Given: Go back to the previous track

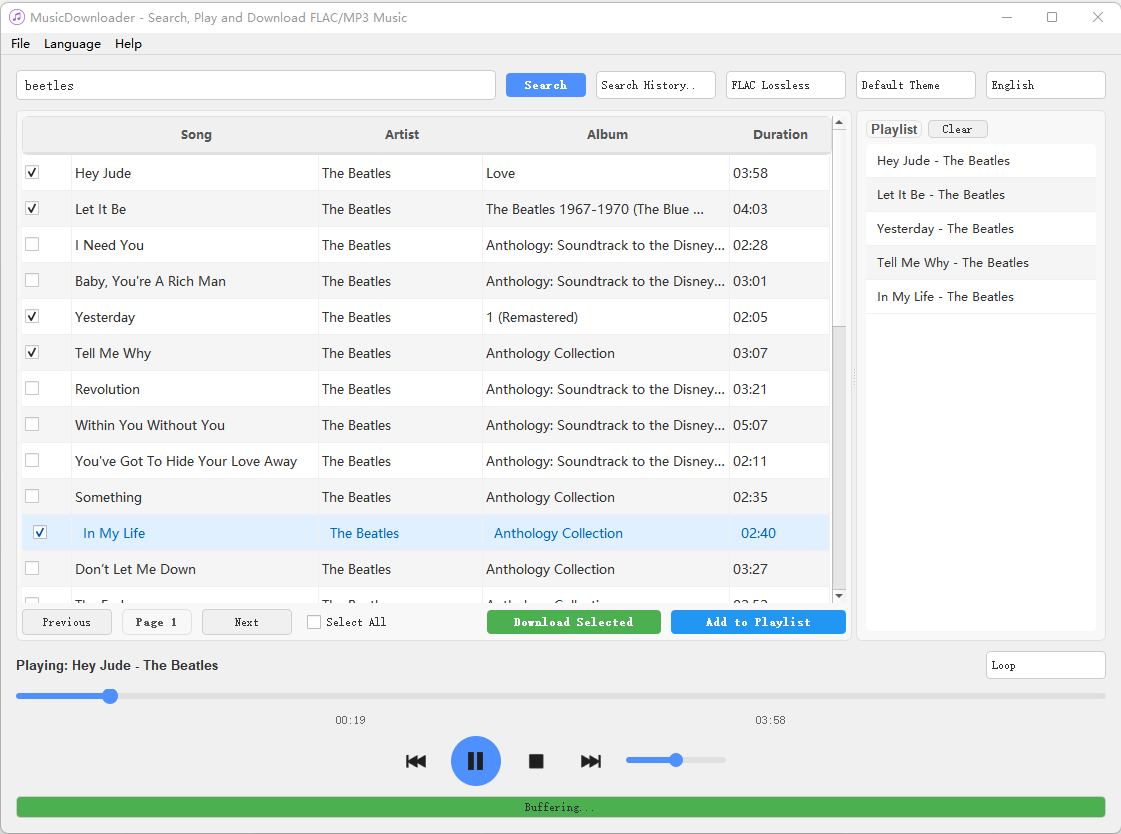Looking at the screenshot, I should (x=416, y=761).
